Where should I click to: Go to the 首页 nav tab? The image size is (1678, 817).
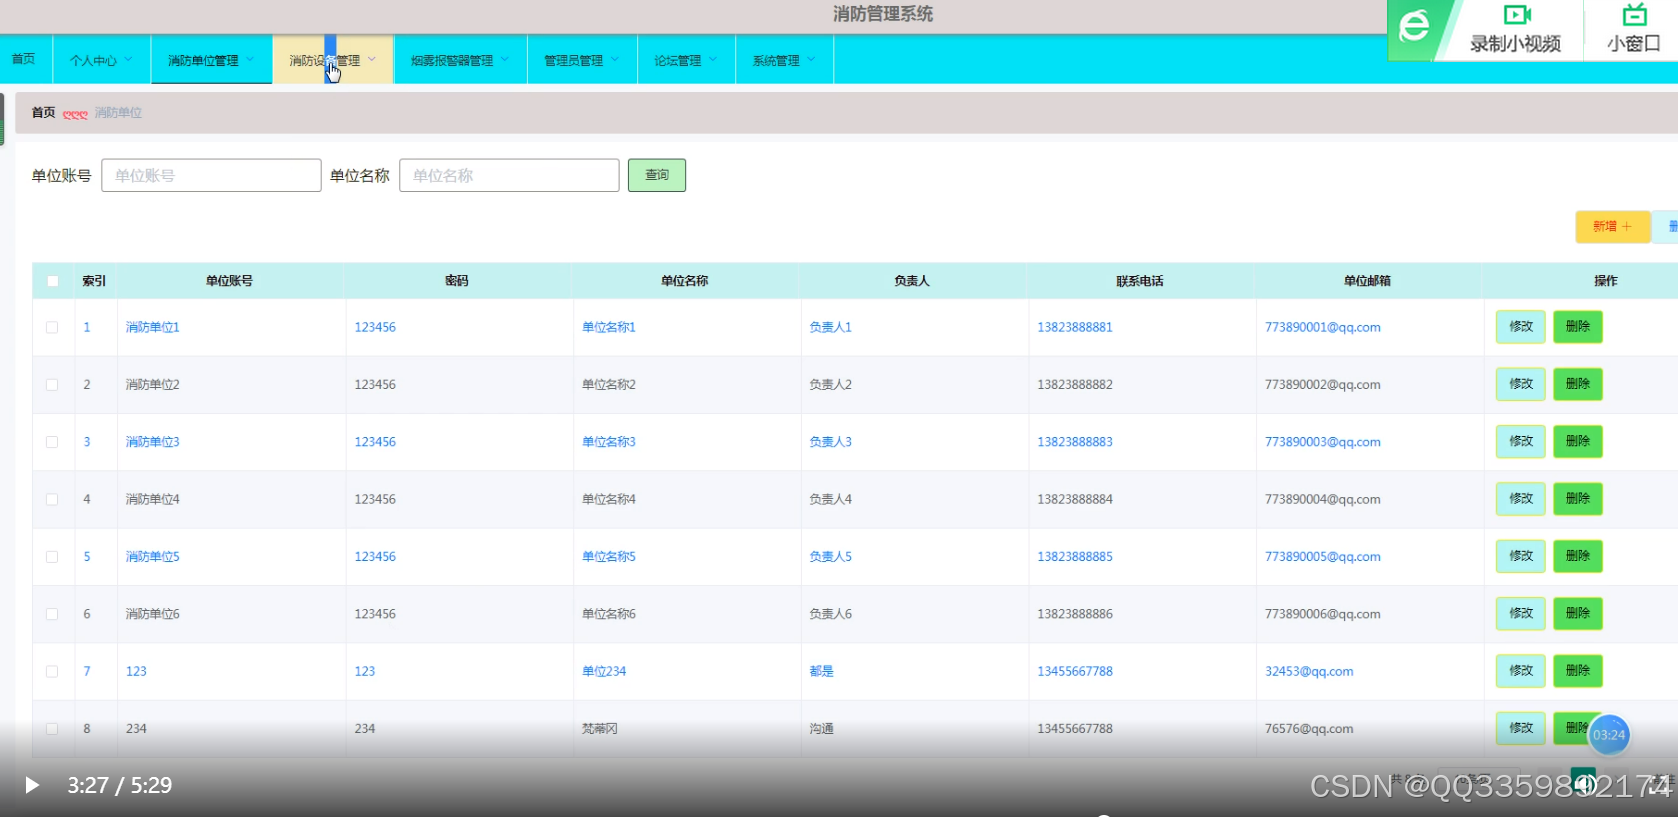(x=24, y=60)
